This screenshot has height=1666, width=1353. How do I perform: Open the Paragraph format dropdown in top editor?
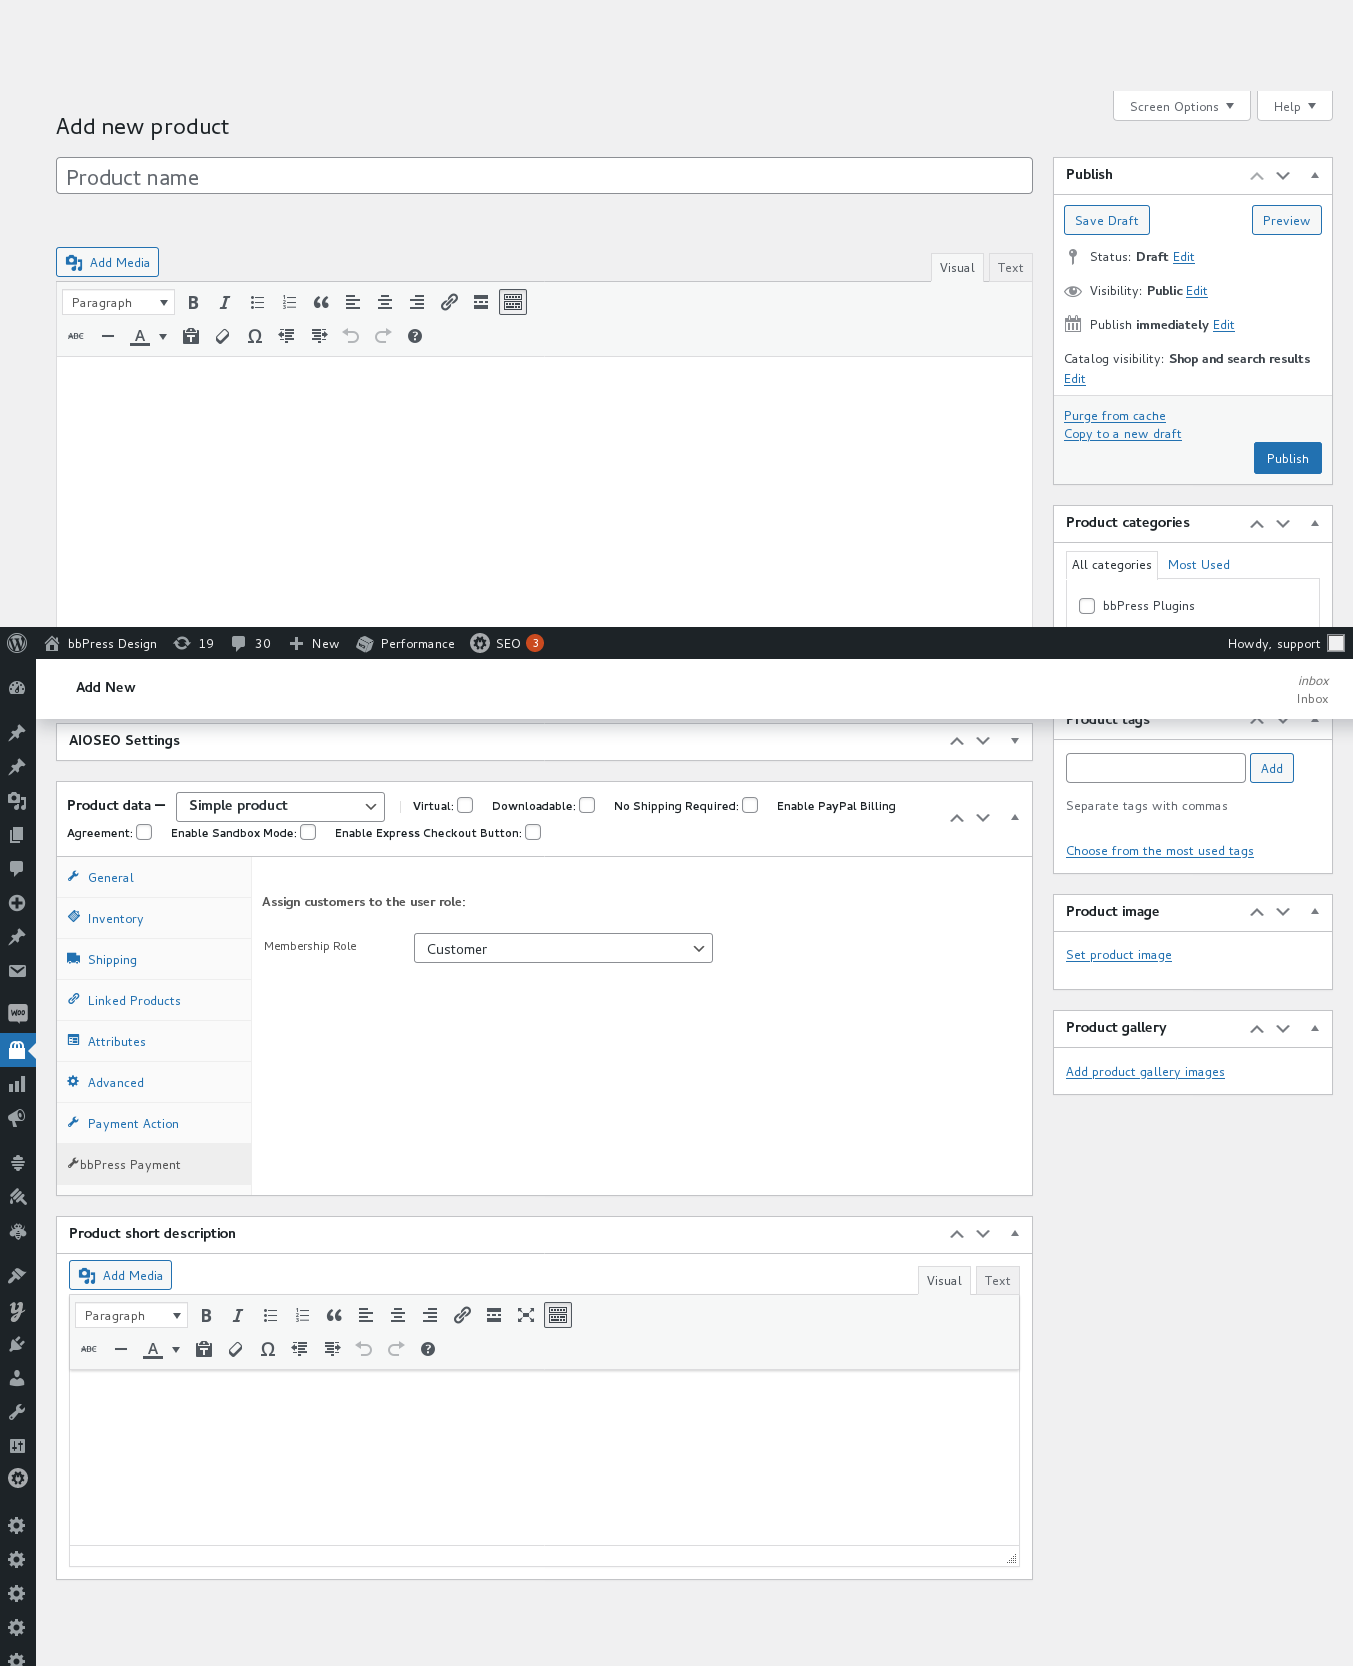(x=118, y=302)
